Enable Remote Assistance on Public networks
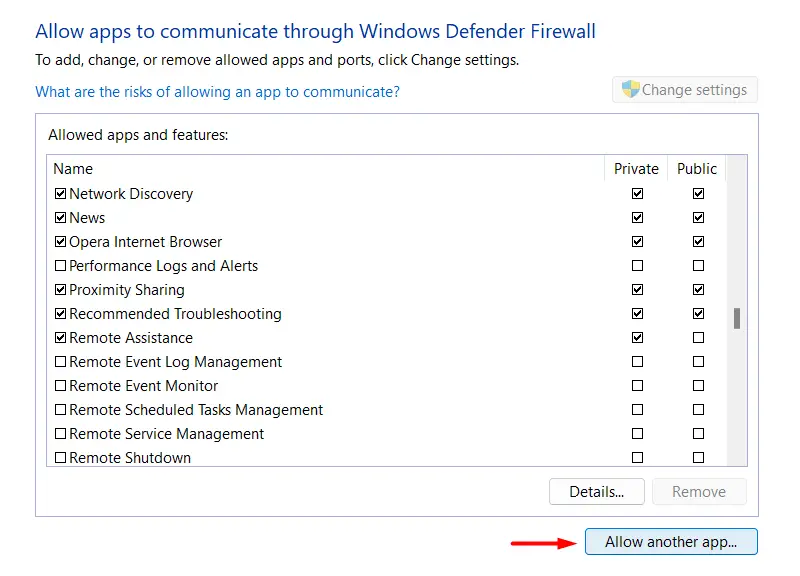800x576 pixels. pyautogui.click(x=698, y=338)
